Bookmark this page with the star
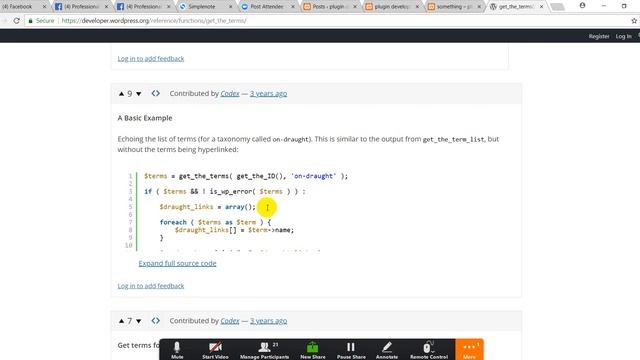Viewport: 640px width, 360px height. click(634, 20)
